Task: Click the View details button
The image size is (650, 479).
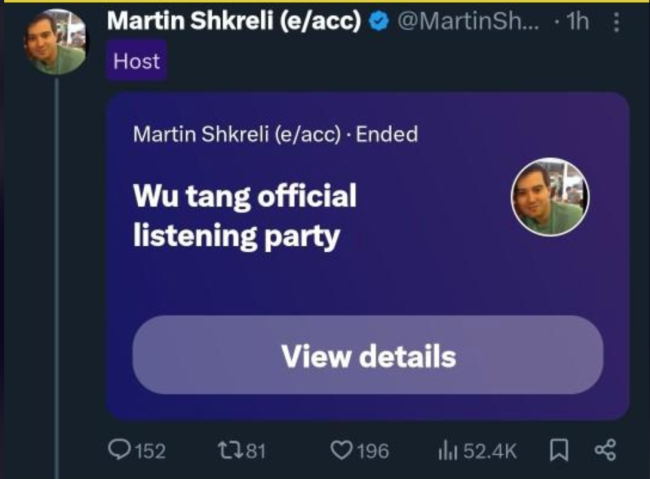Action: pos(367,356)
